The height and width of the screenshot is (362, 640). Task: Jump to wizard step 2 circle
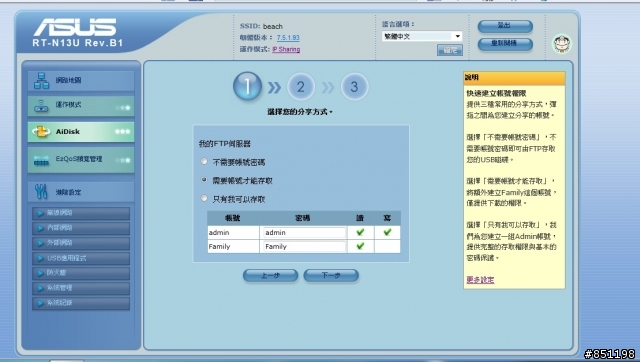[x=300, y=87]
